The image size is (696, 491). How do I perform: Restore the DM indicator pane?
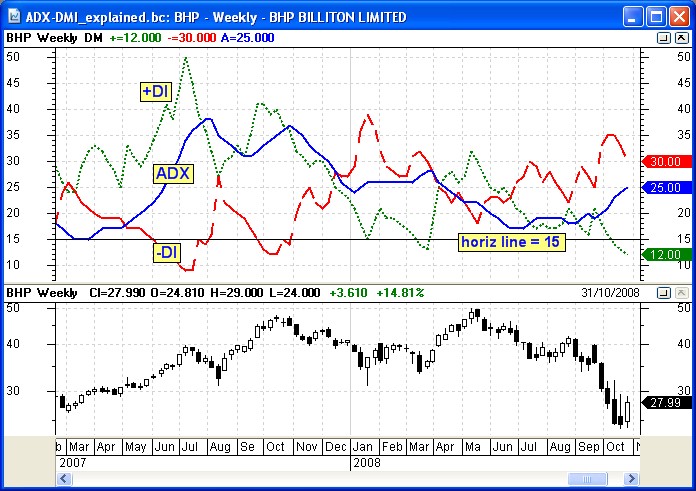point(663,38)
